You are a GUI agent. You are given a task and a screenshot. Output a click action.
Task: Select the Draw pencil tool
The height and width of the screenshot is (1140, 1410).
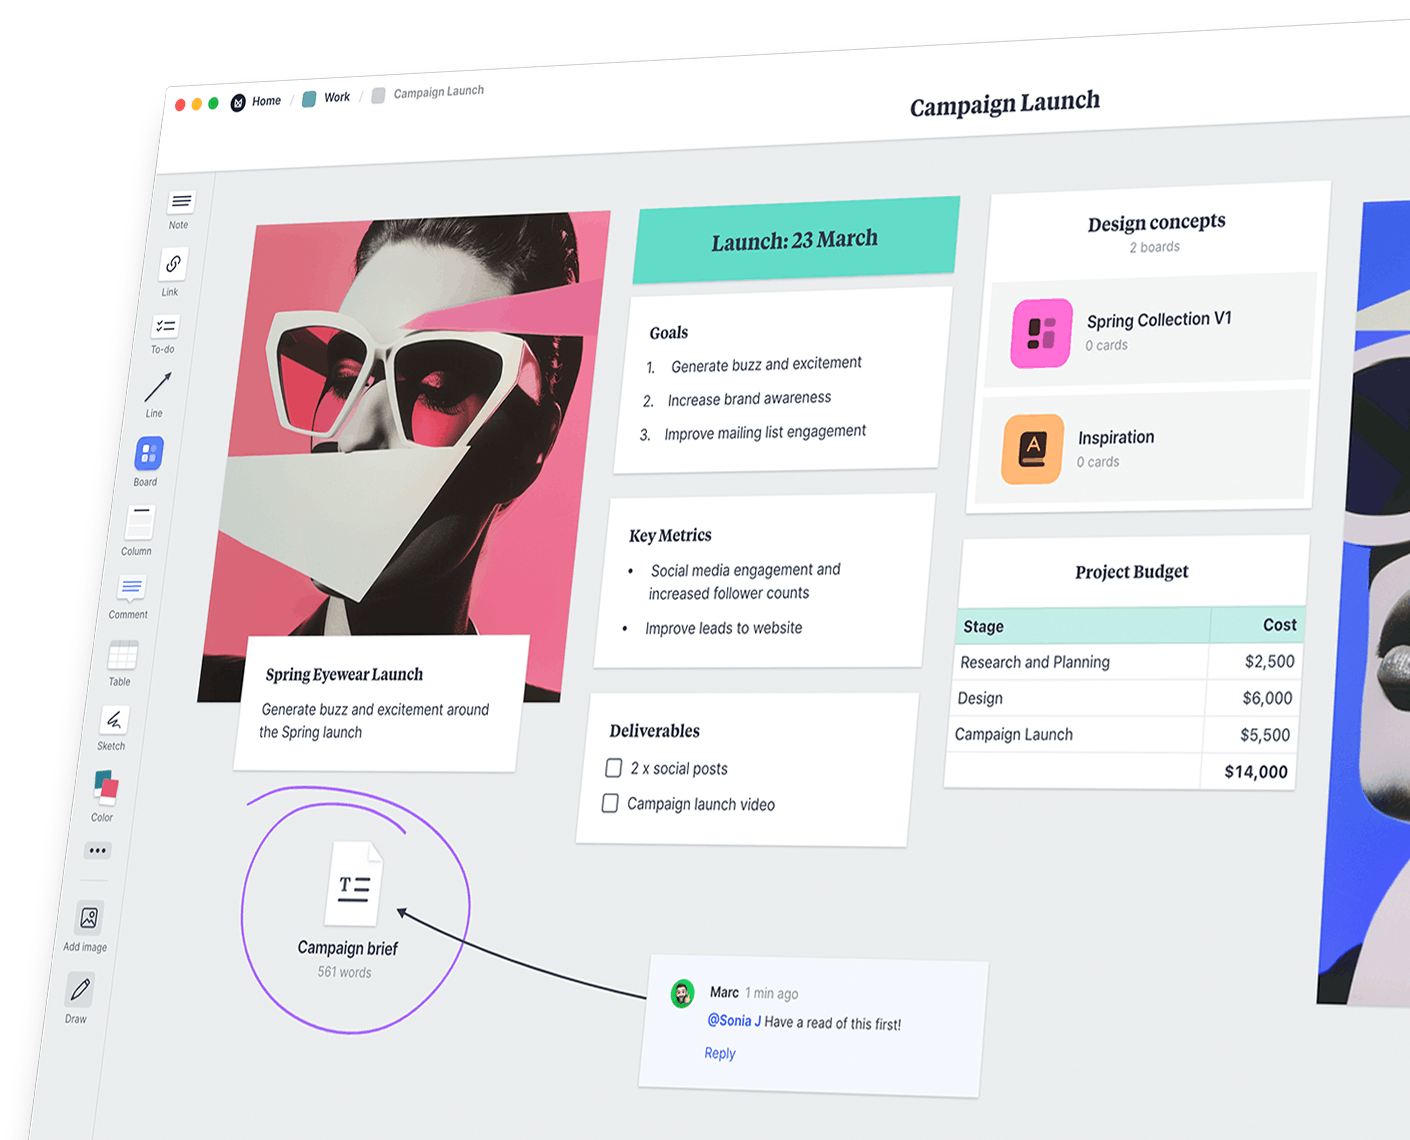pyautogui.click(x=80, y=990)
